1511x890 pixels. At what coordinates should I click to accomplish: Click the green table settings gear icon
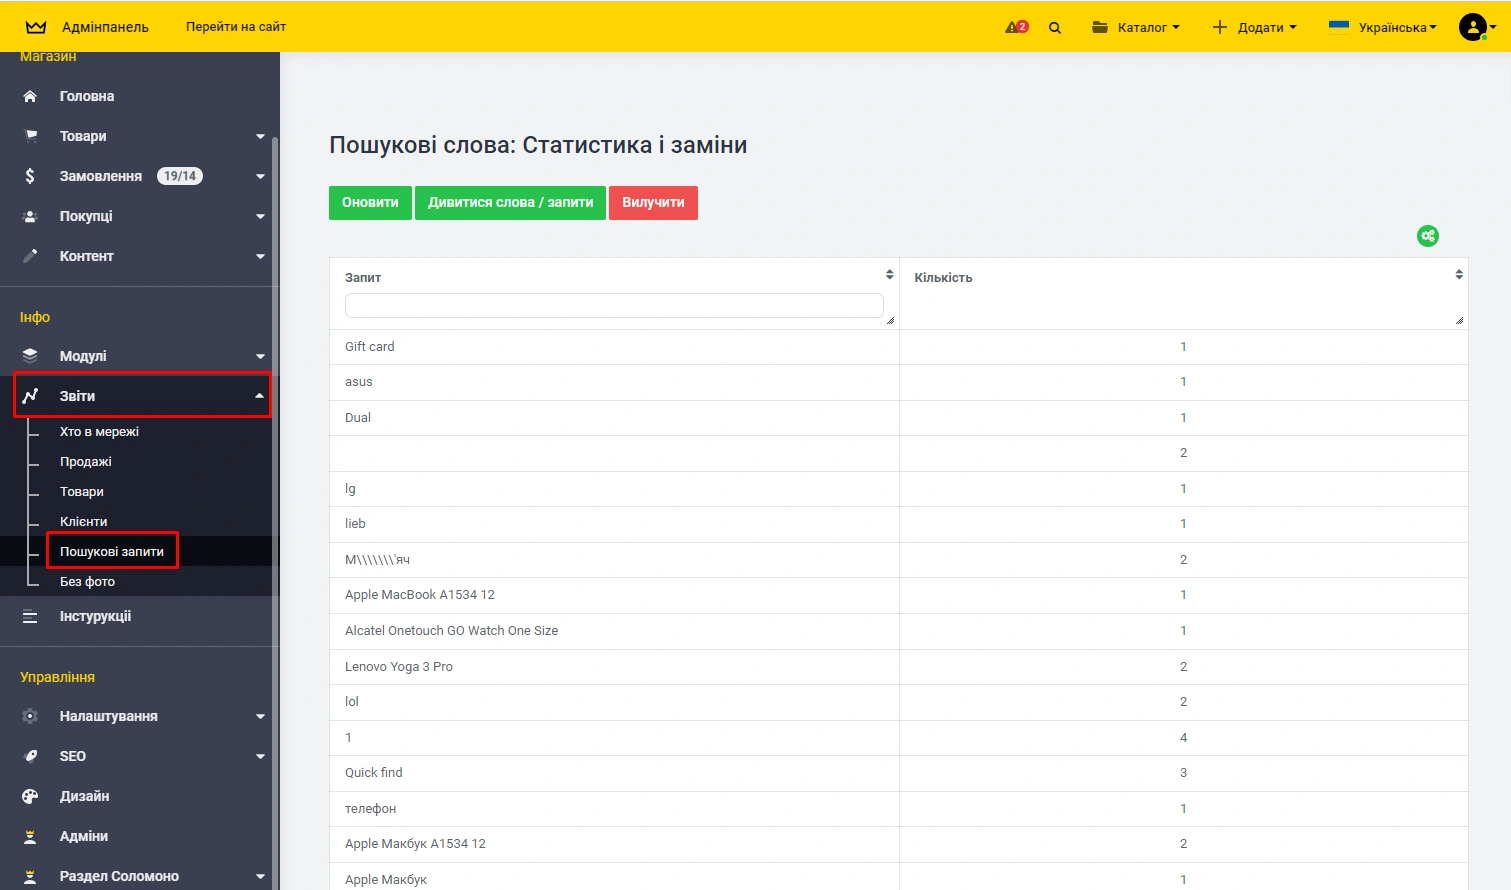pyautogui.click(x=1427, y=236)
